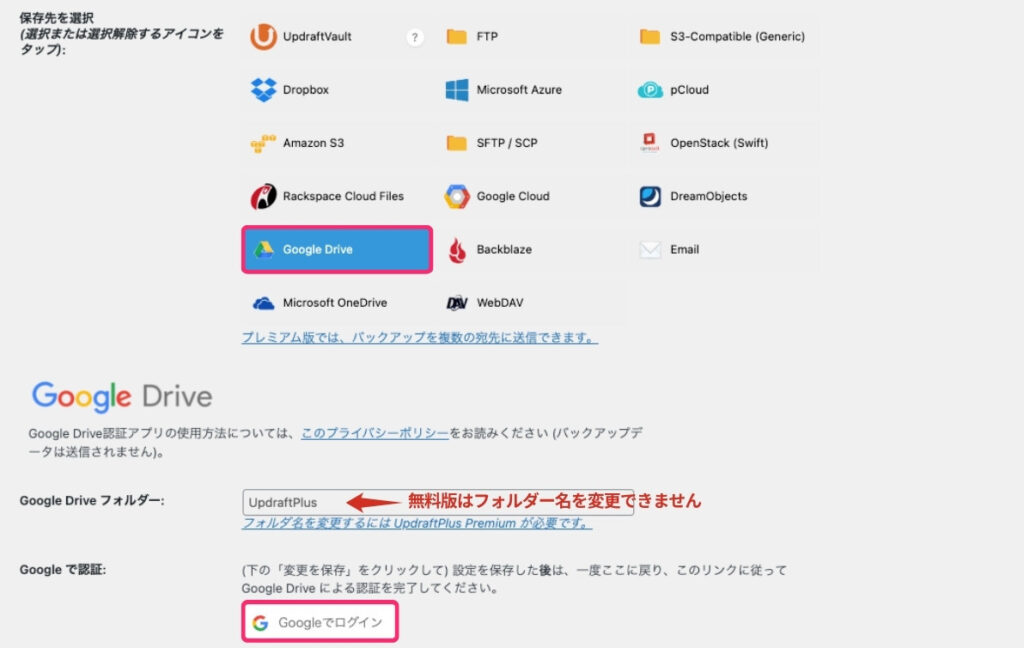Select the Backblaze flame icon

[457, 250]
